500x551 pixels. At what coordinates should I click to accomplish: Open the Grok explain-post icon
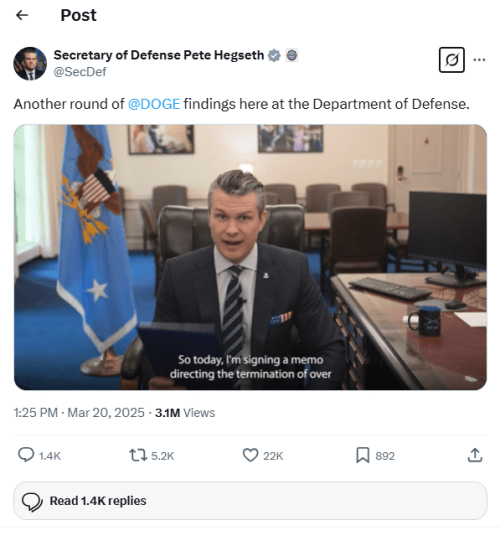coord(452,60)
